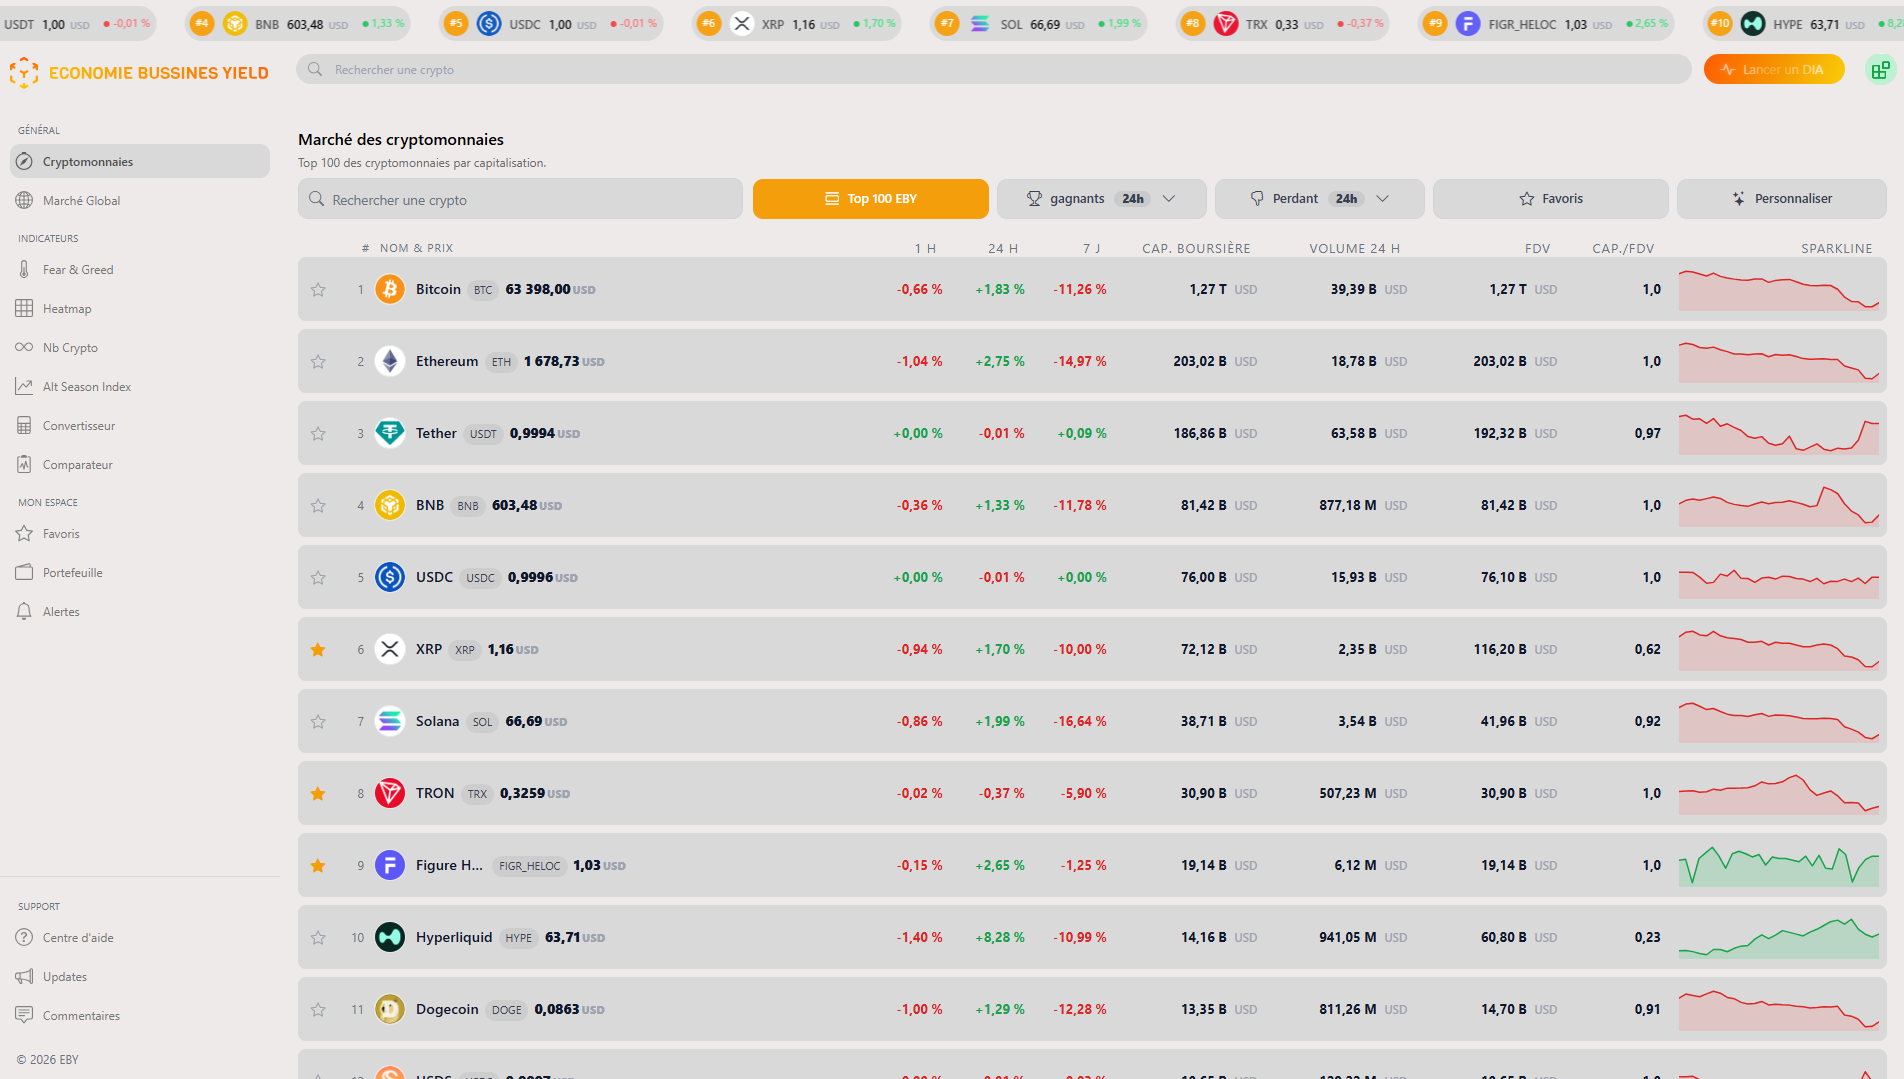The width and height of the screenshot is (1904, 1079).
Task: Sort by the 7 J column header
Action: [x=1091, y=248]
